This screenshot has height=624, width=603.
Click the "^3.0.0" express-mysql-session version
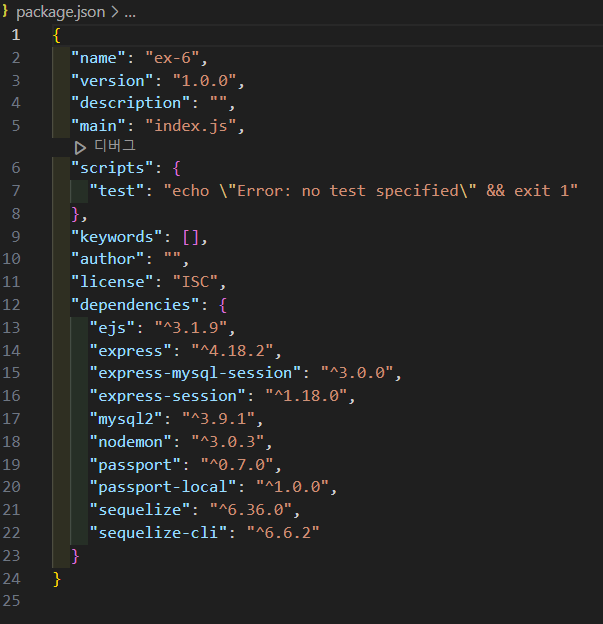[357, 373]
